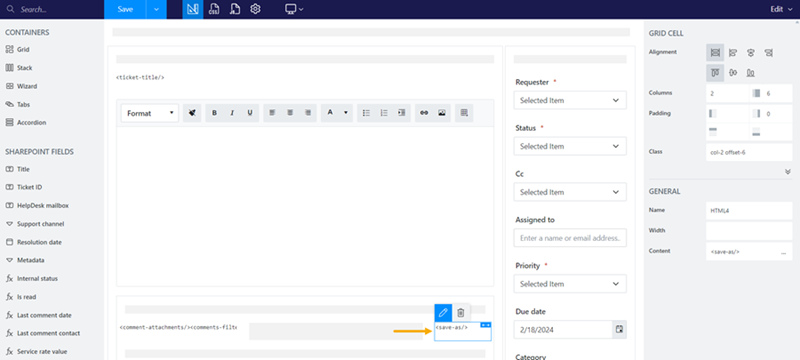Select the Title SharePoint field
The width and height of the screenshot is (800, 360).
(x=17, y=169)
